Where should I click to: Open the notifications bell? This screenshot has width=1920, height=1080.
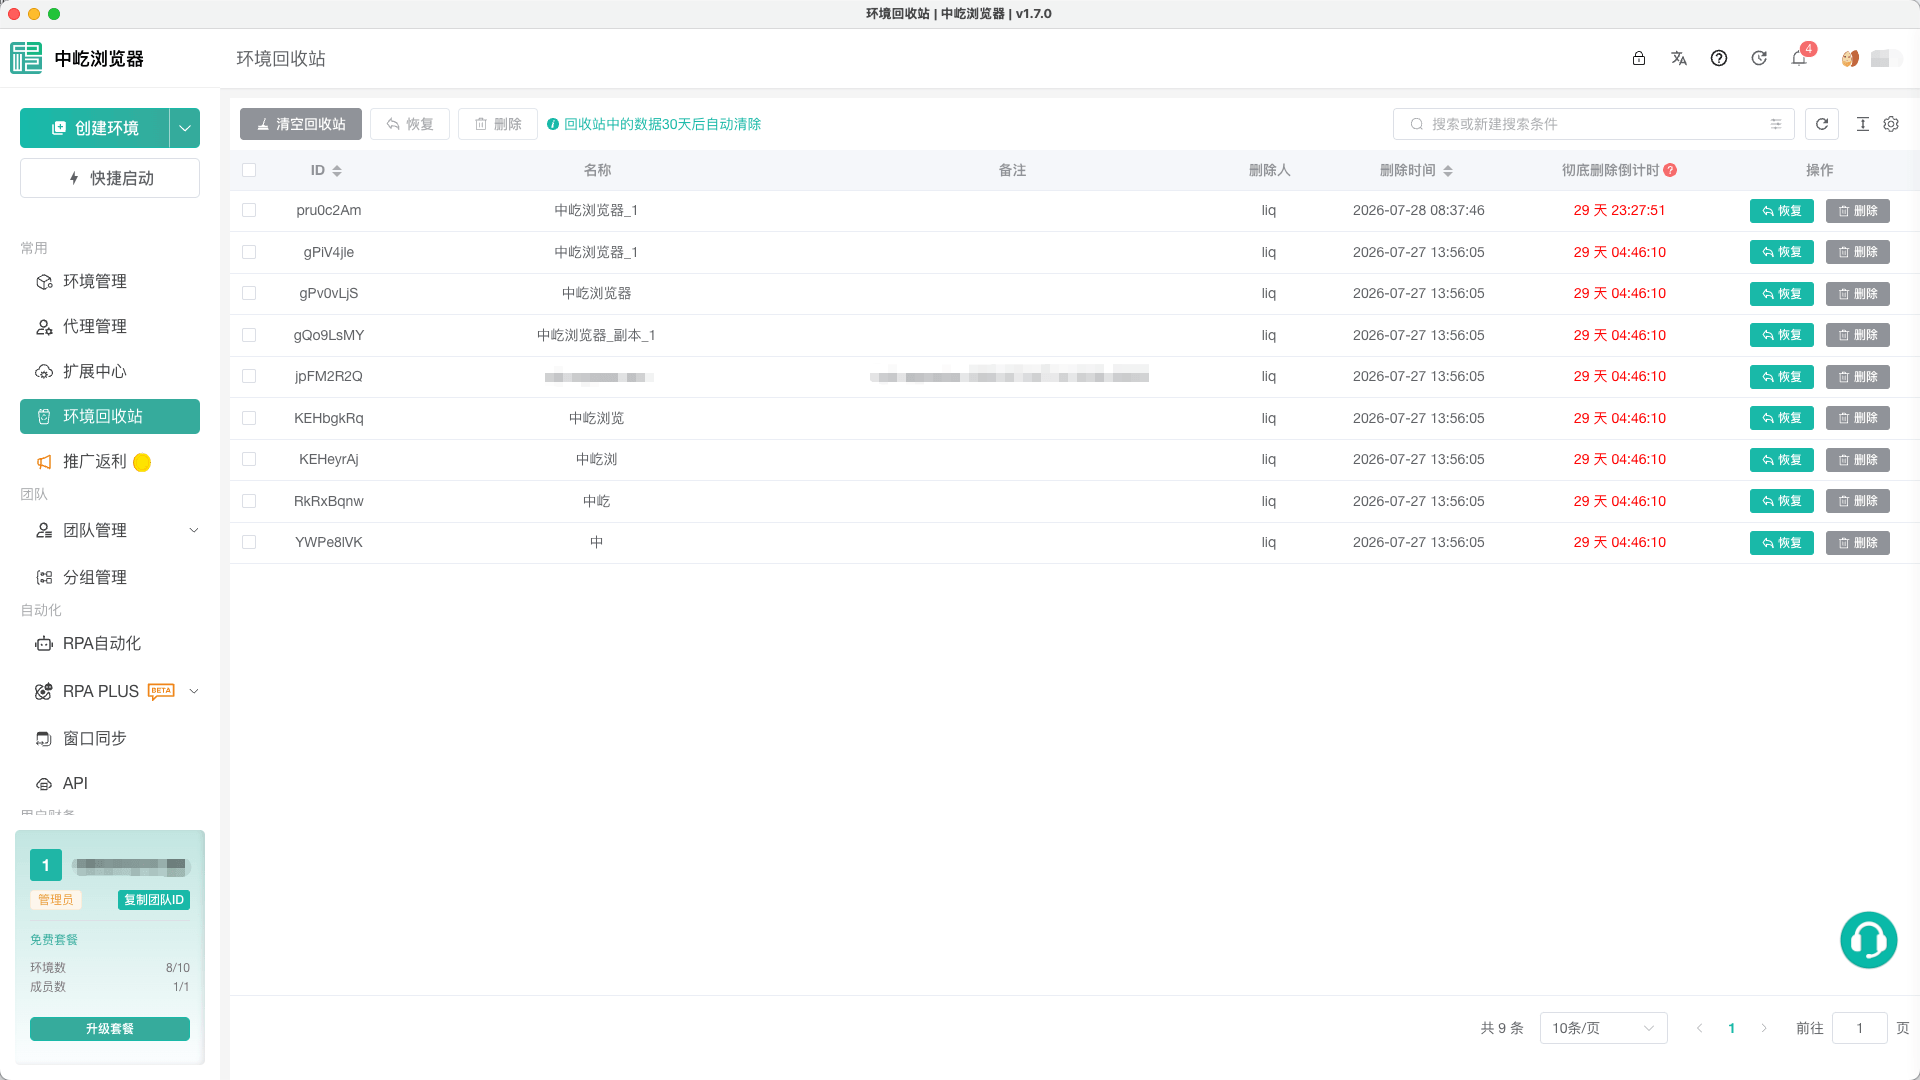click(1799, 59)
